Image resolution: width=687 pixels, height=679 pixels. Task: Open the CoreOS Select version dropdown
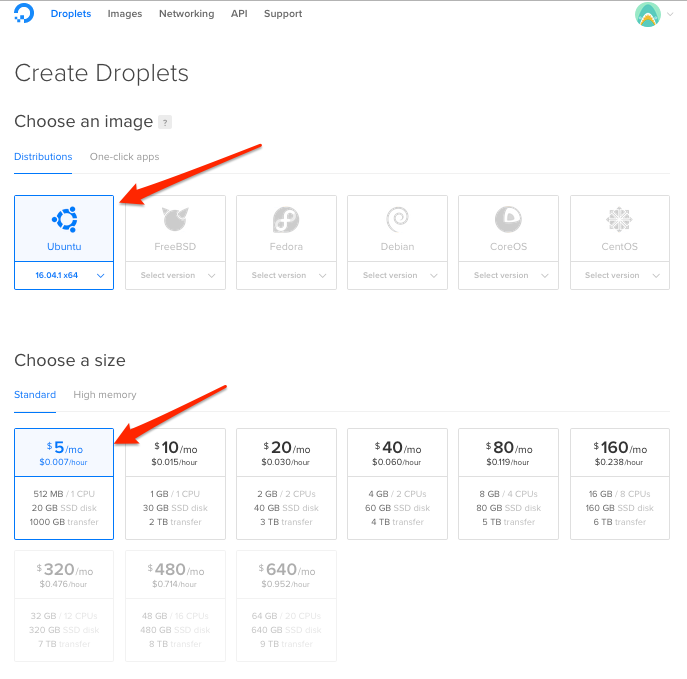click(508, 276)
